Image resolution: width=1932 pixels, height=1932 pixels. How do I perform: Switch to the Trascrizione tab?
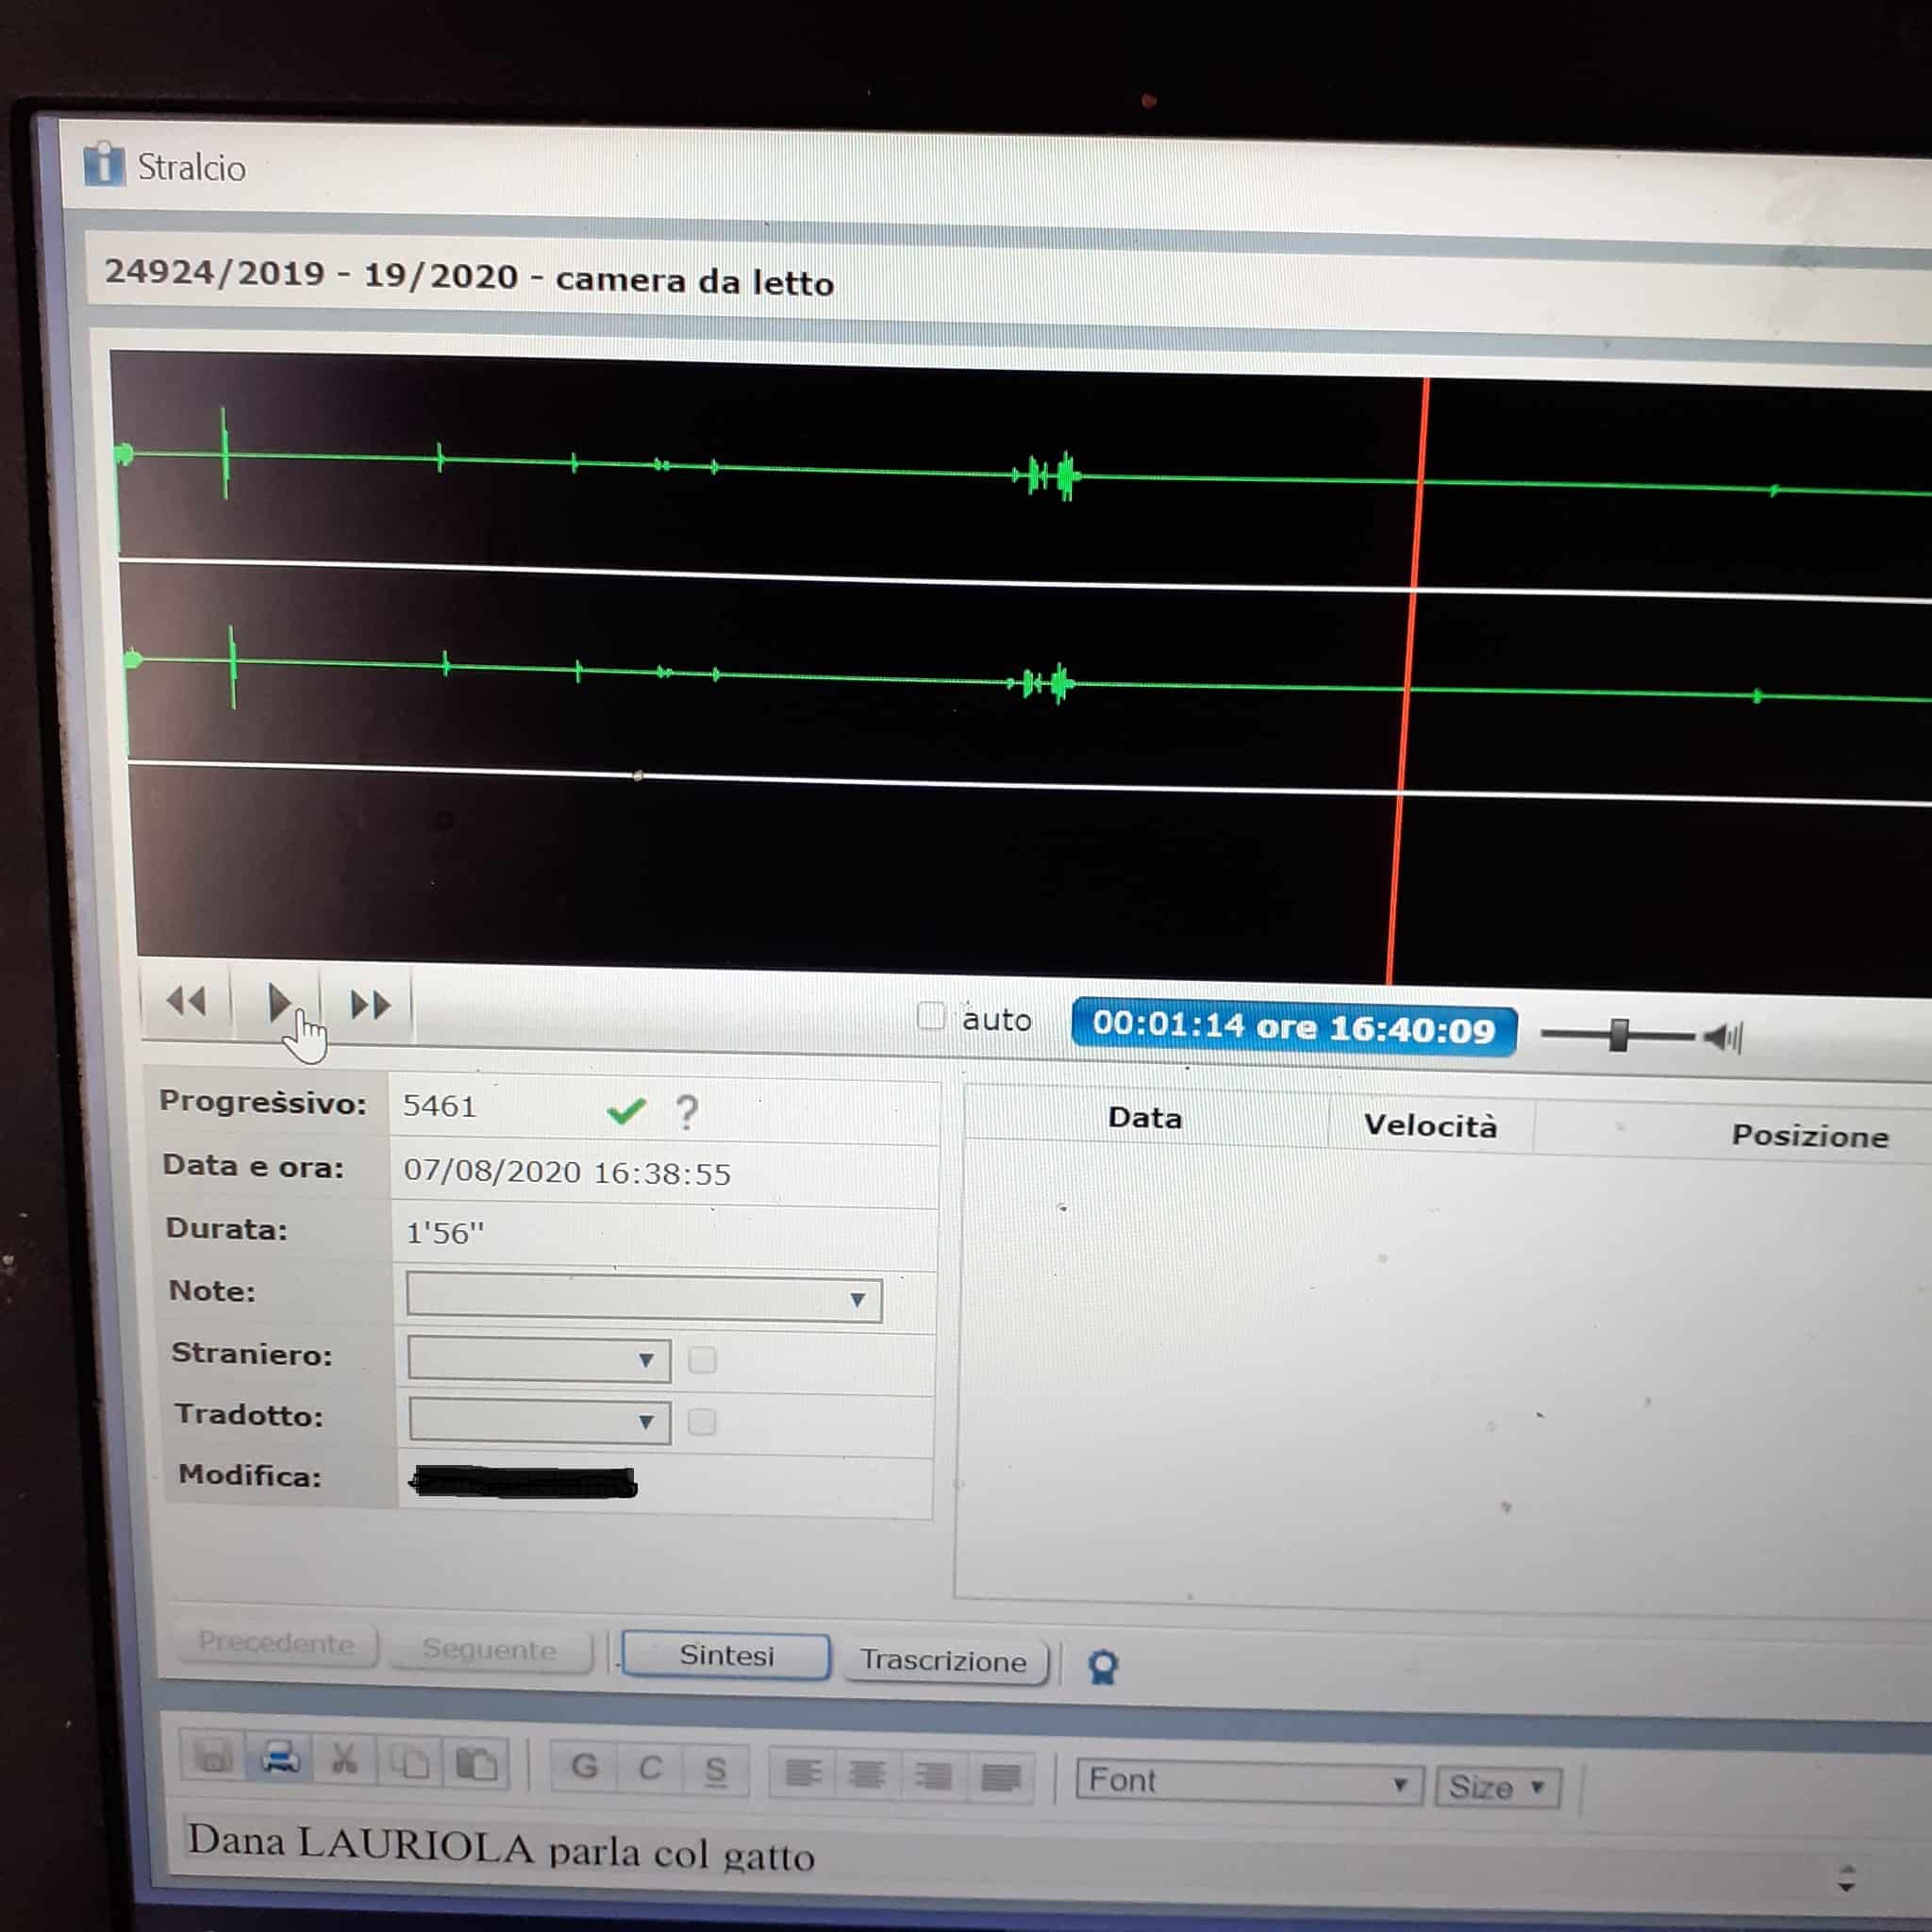943,1660
